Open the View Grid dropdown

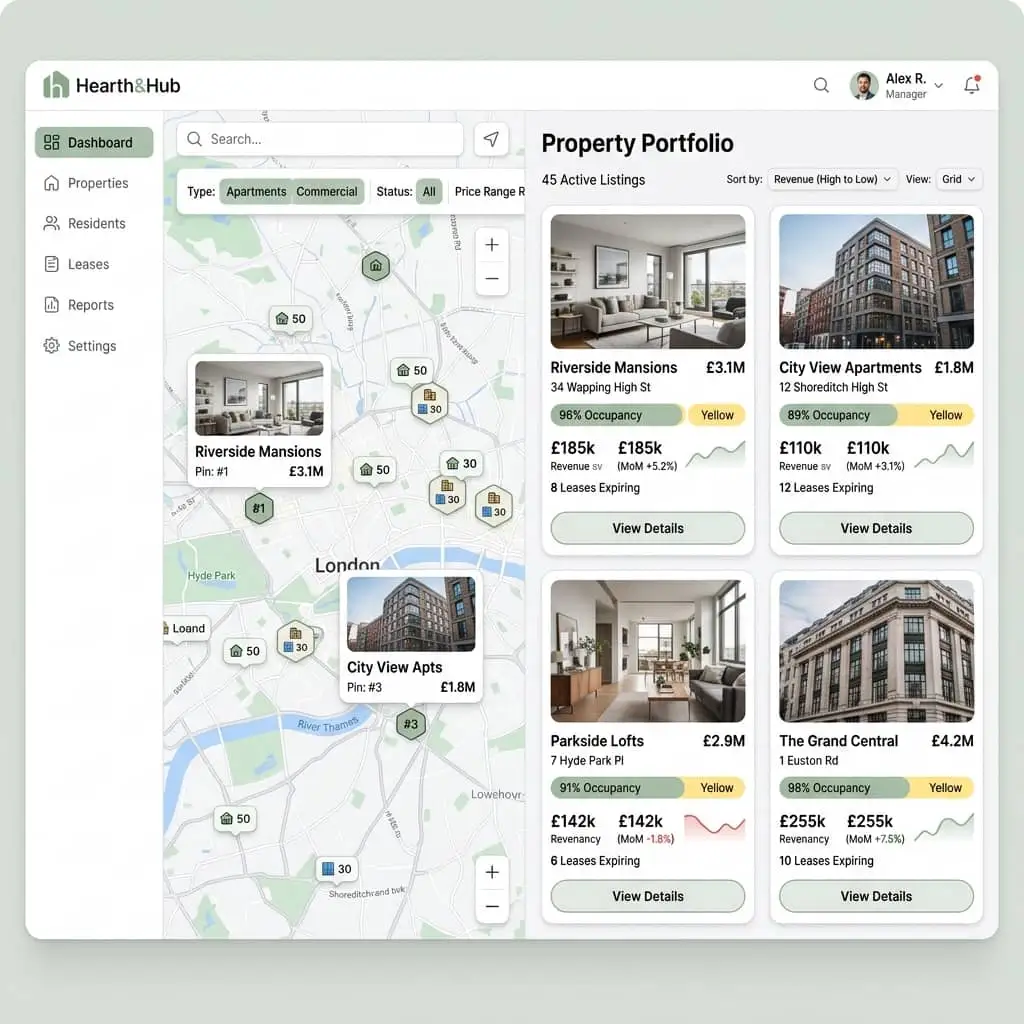tap(959, 179)
